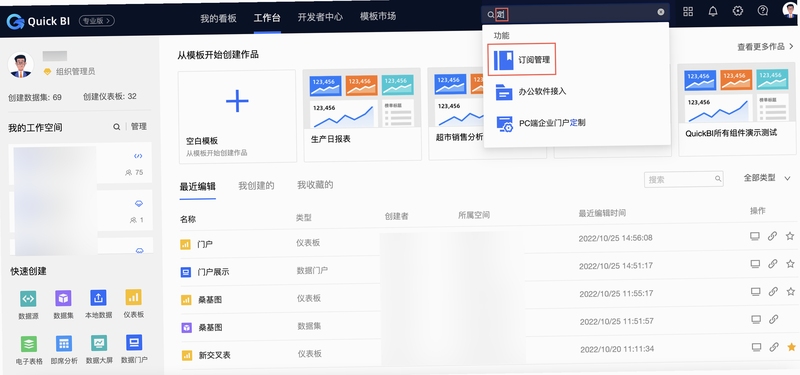Click the top search input field
Image resolution: width=800 pixels, height=375 pixels.
tap(576, 13)
